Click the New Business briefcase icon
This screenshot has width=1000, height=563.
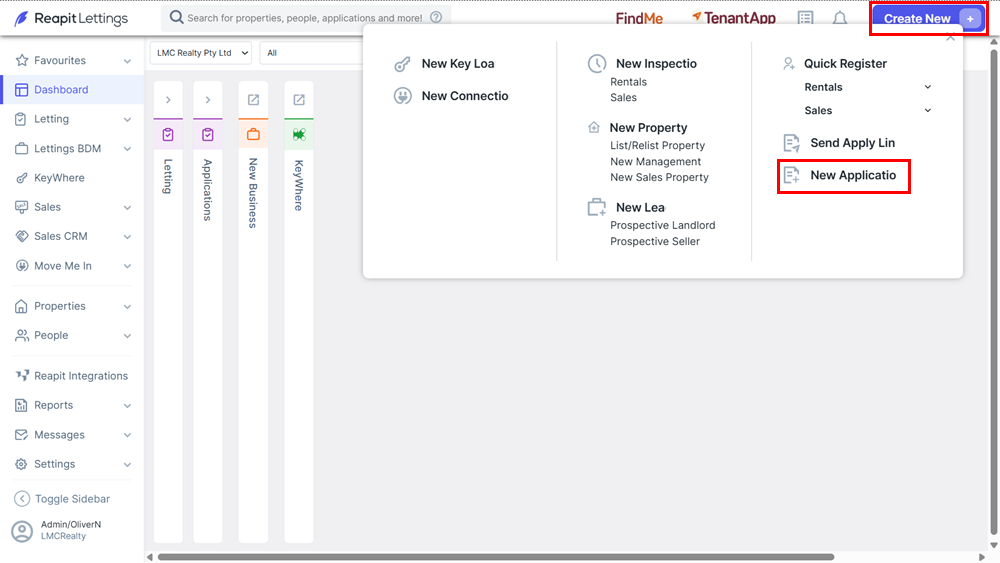coord(253,135)
